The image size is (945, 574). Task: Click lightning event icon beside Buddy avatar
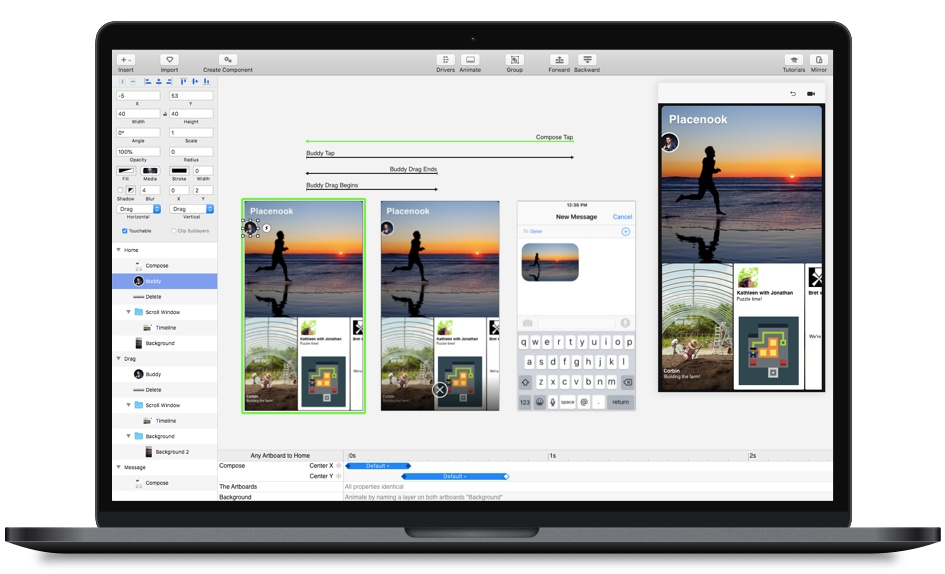tap(266, 228)
